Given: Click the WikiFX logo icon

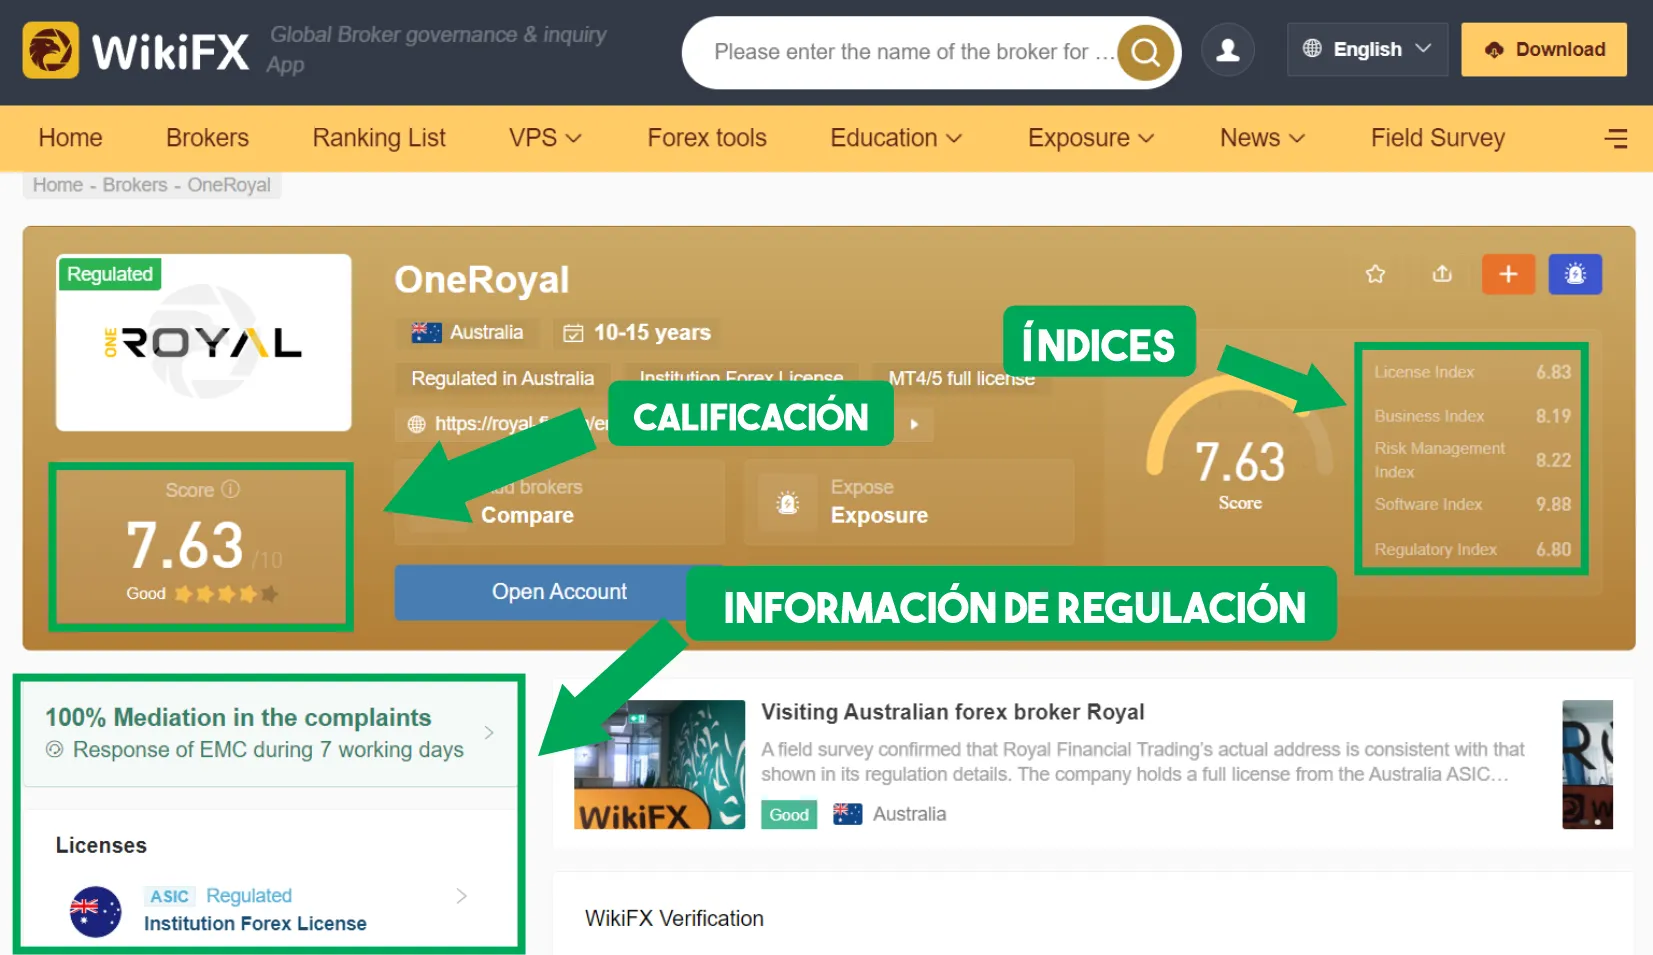Looking at the screenshot, I should click(x=50, y=50).
